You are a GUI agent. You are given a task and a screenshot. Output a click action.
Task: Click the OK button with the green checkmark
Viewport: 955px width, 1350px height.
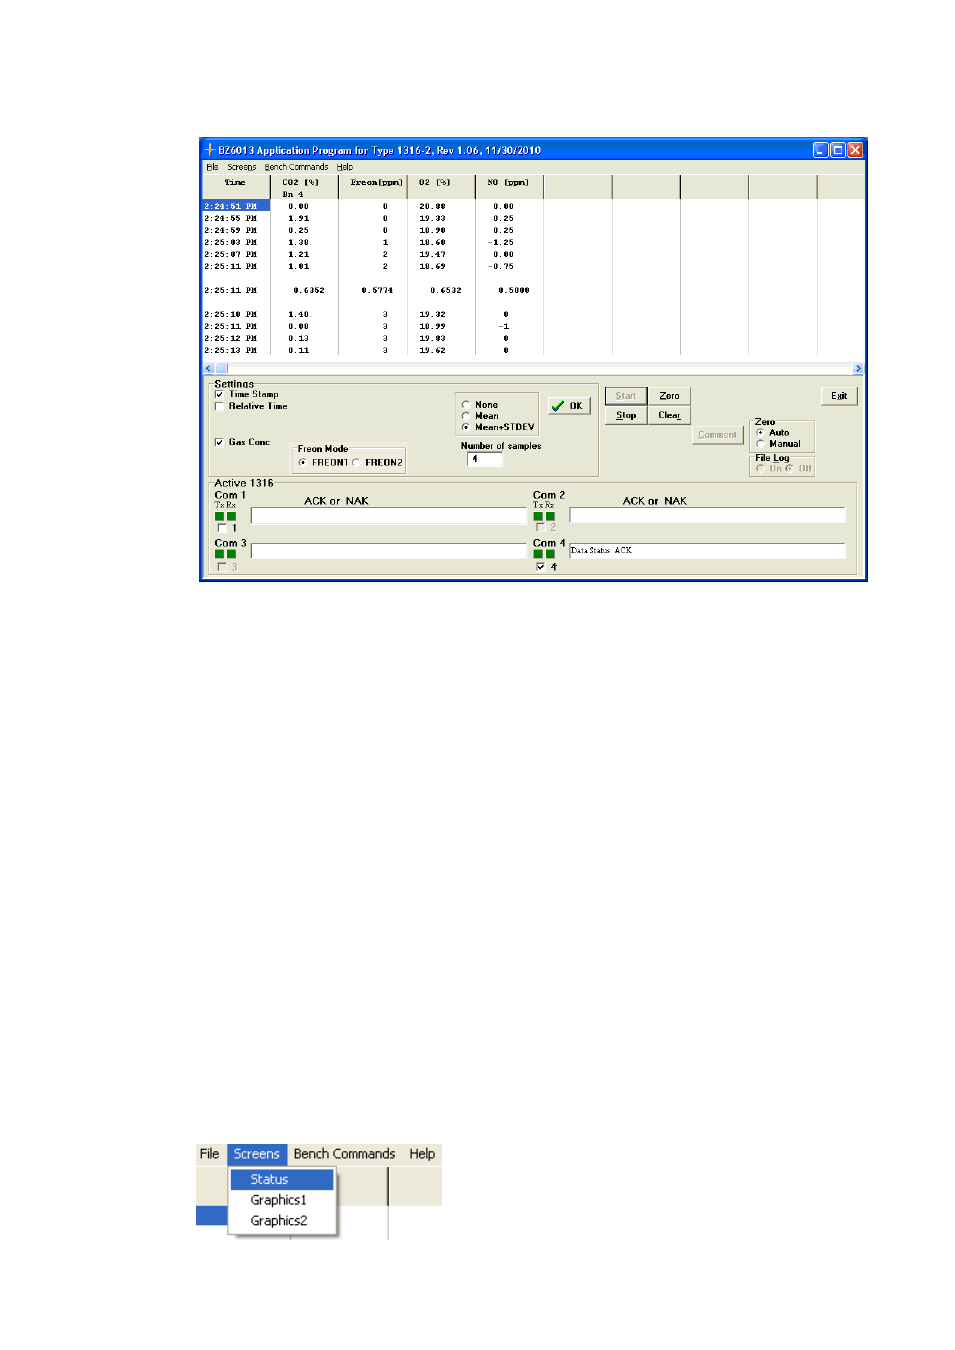[569, 406]
